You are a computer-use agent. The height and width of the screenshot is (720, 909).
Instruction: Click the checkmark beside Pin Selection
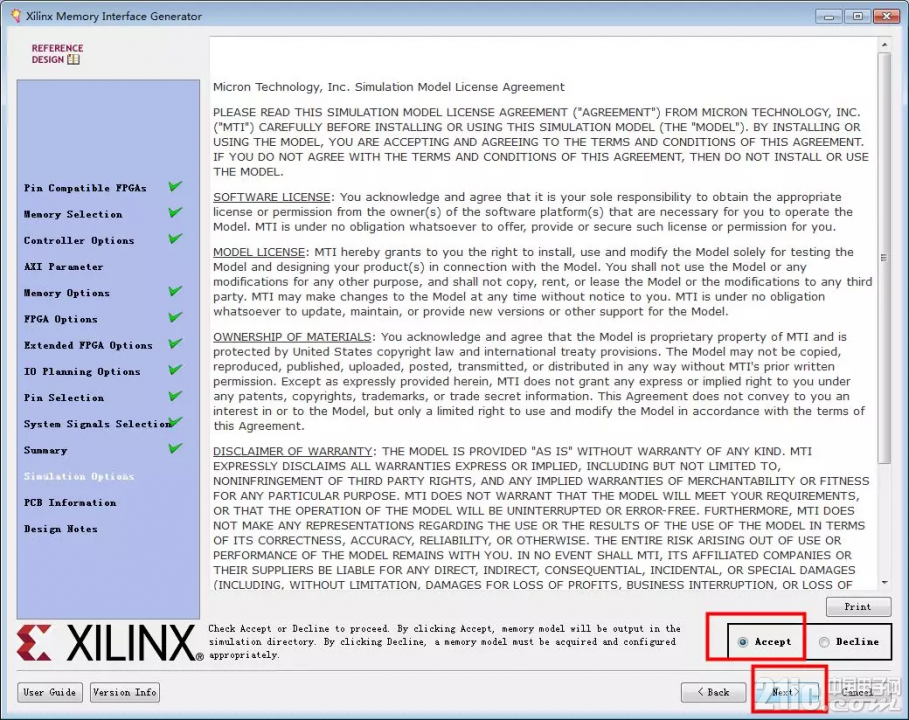coord(175,396)
